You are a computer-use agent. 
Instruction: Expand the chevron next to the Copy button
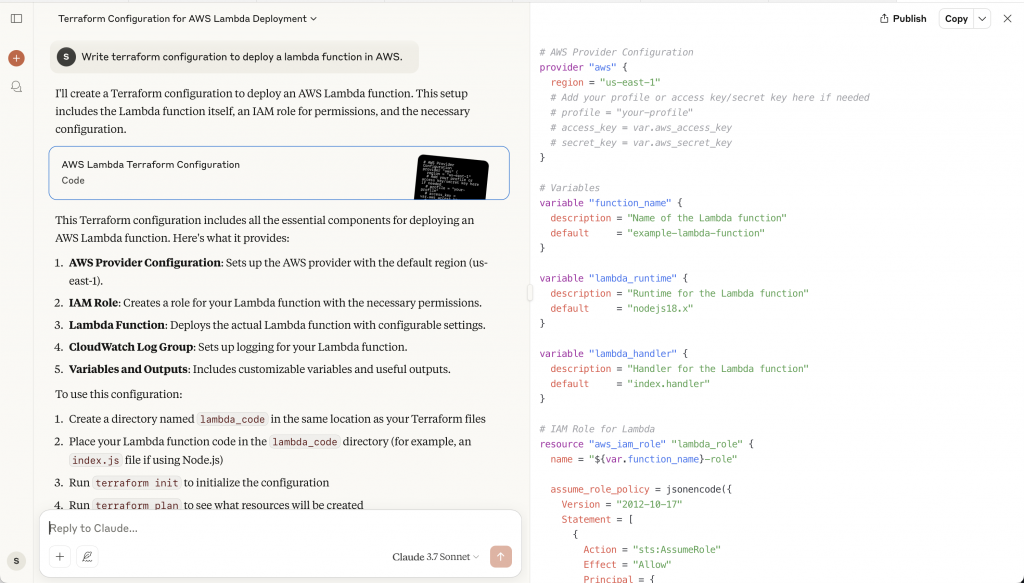pyautogui.click(x=982, y=19)
